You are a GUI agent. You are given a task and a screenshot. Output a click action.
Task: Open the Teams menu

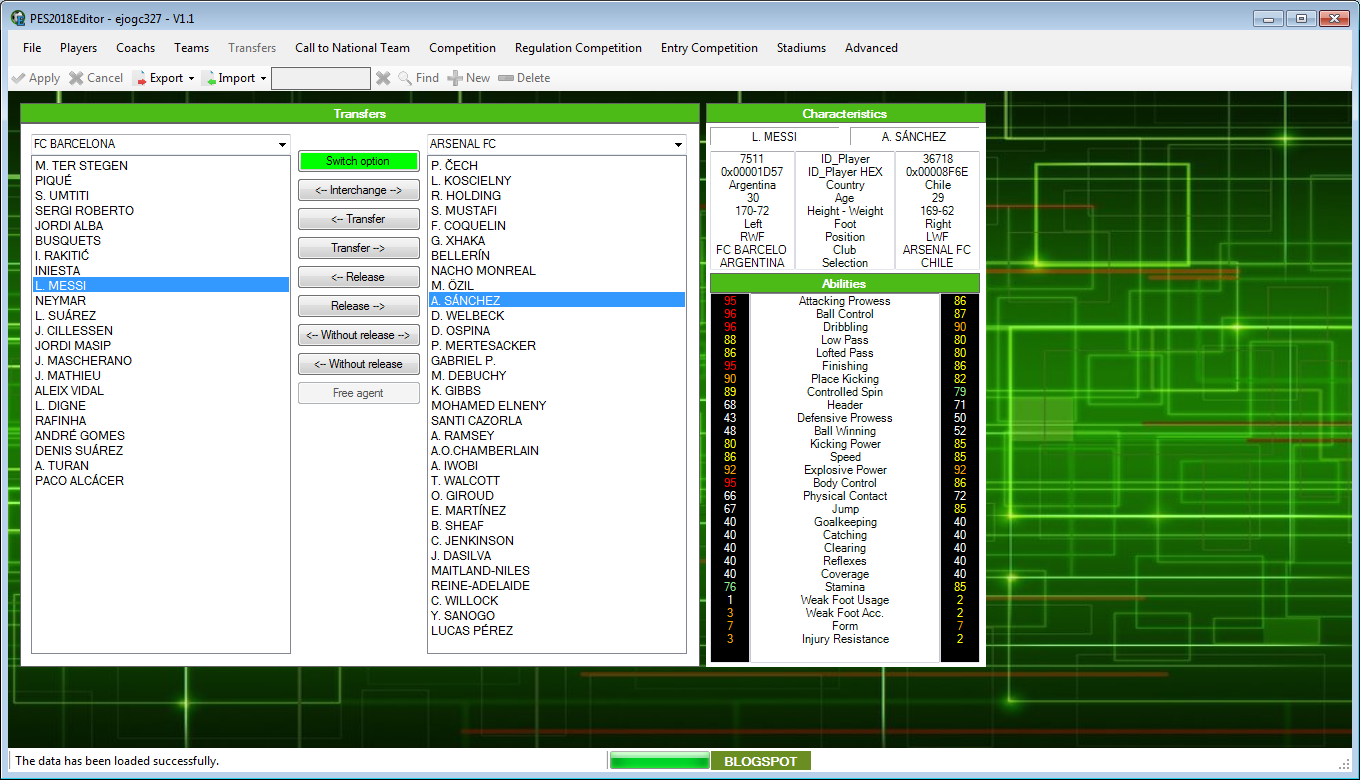click(x=192, y=48)
